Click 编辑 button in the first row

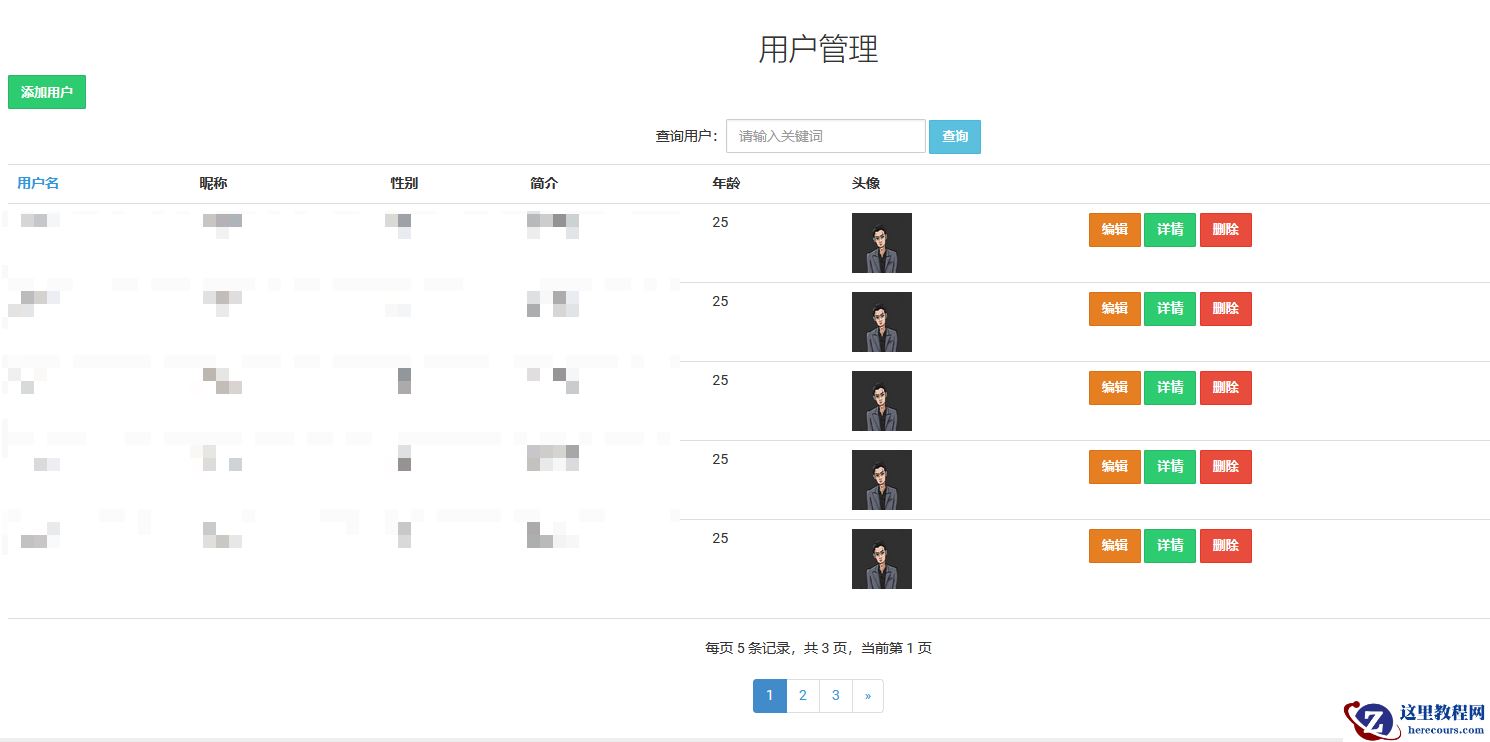tap(1114, 230)
